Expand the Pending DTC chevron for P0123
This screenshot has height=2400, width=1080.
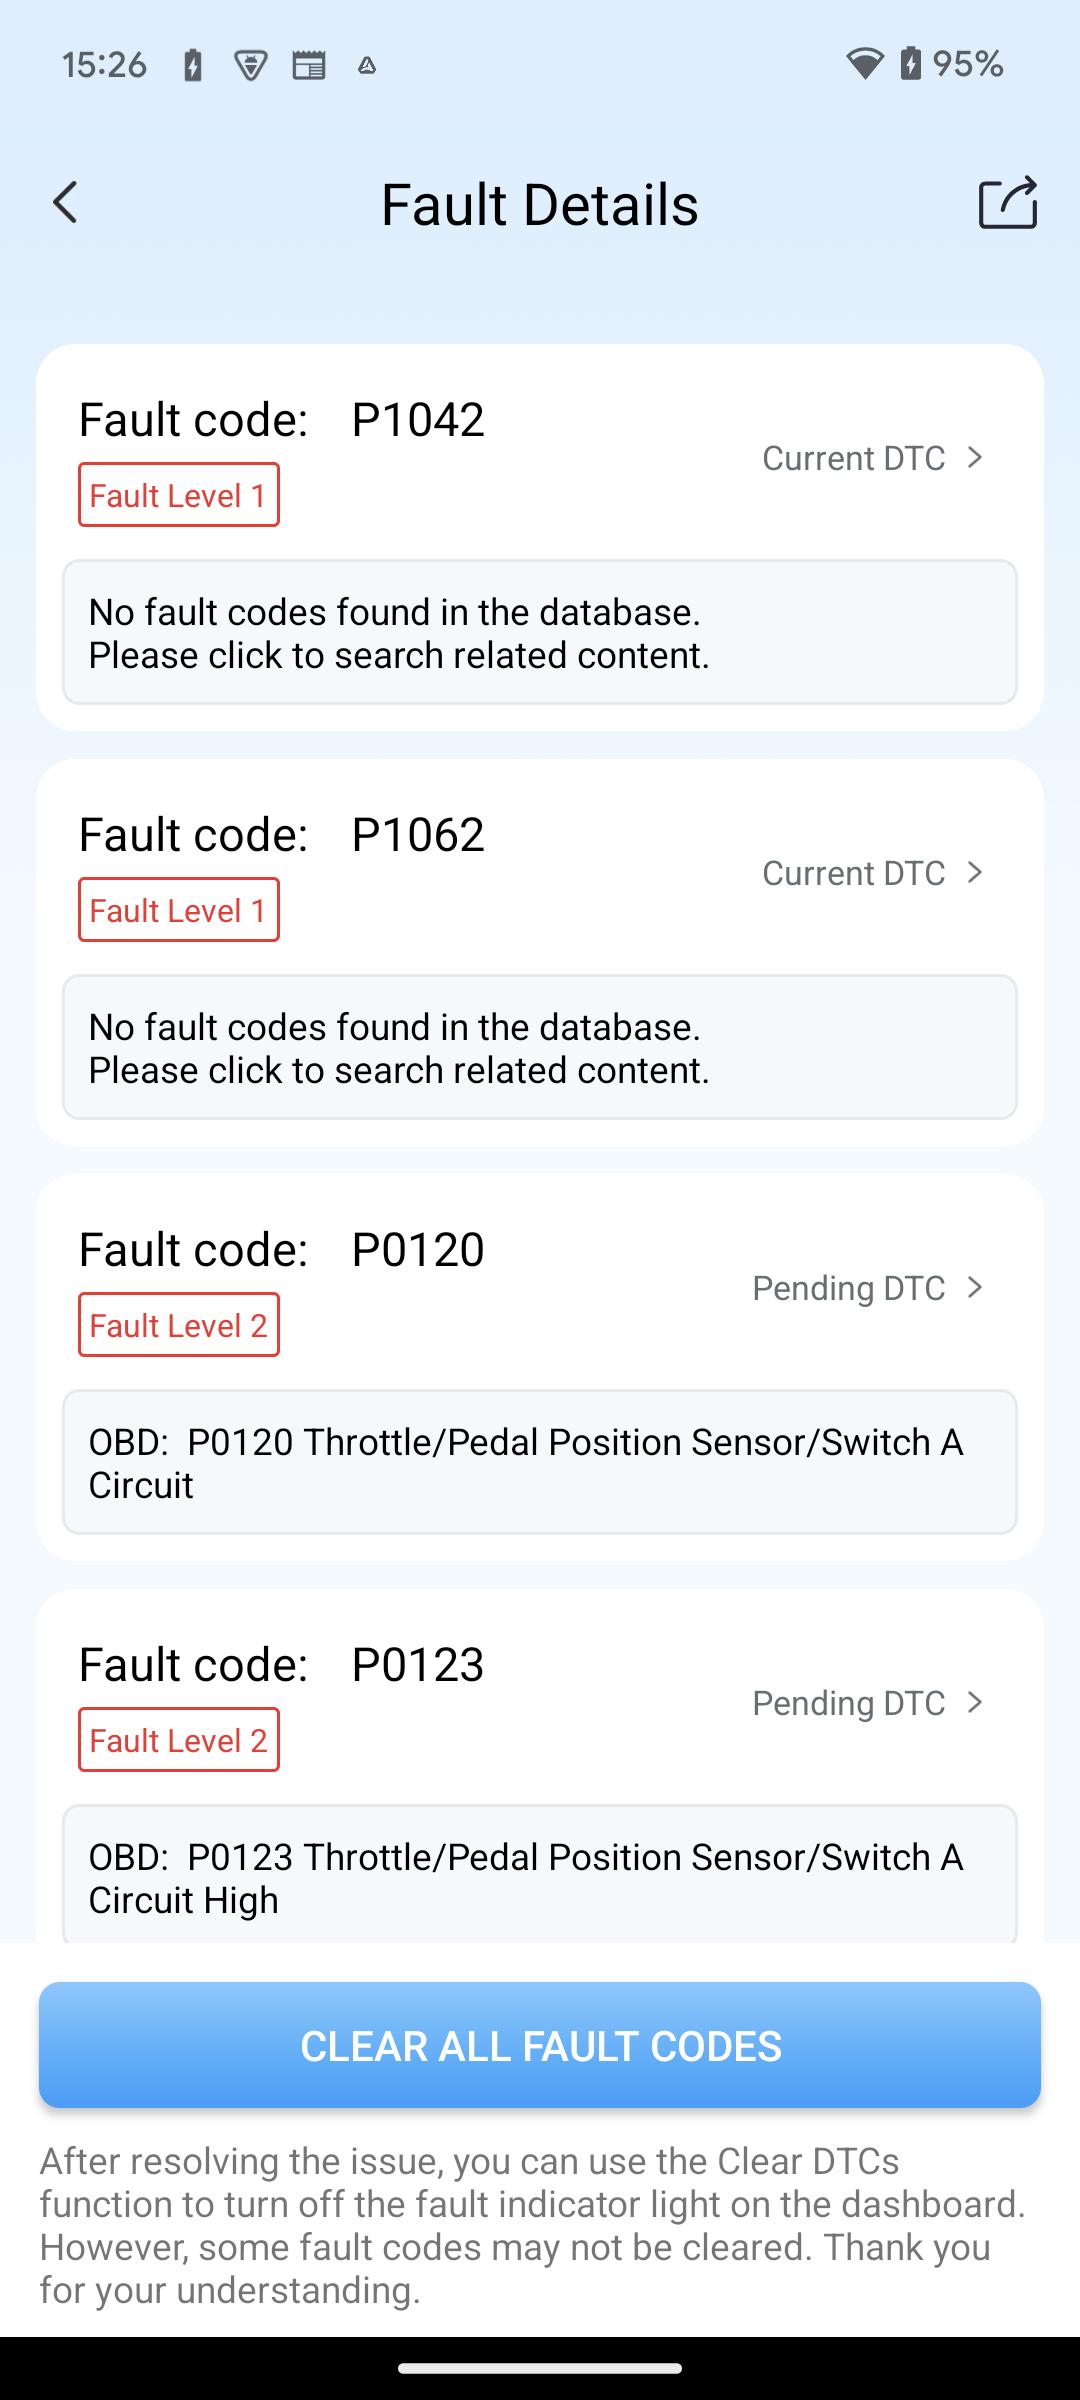[975, 1702]
